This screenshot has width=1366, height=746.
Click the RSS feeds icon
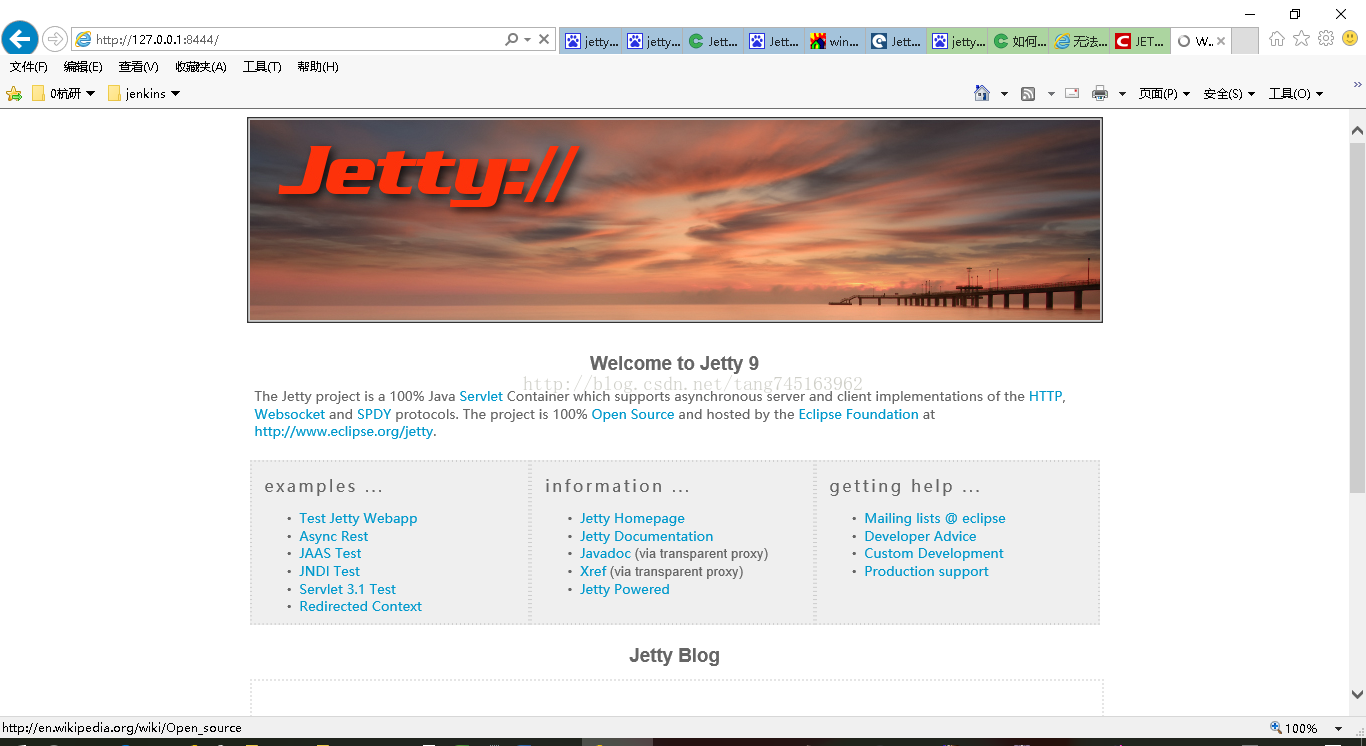click(1028, 94)
